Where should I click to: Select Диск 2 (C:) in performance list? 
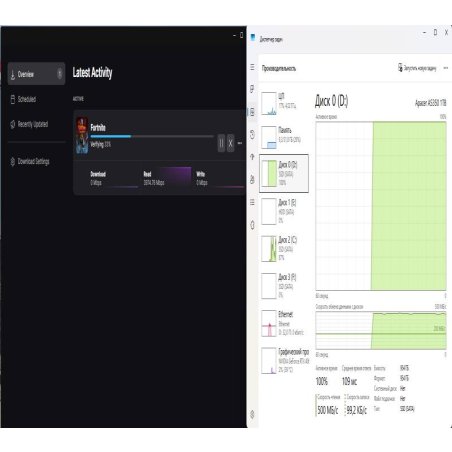[x=284, y=249]
